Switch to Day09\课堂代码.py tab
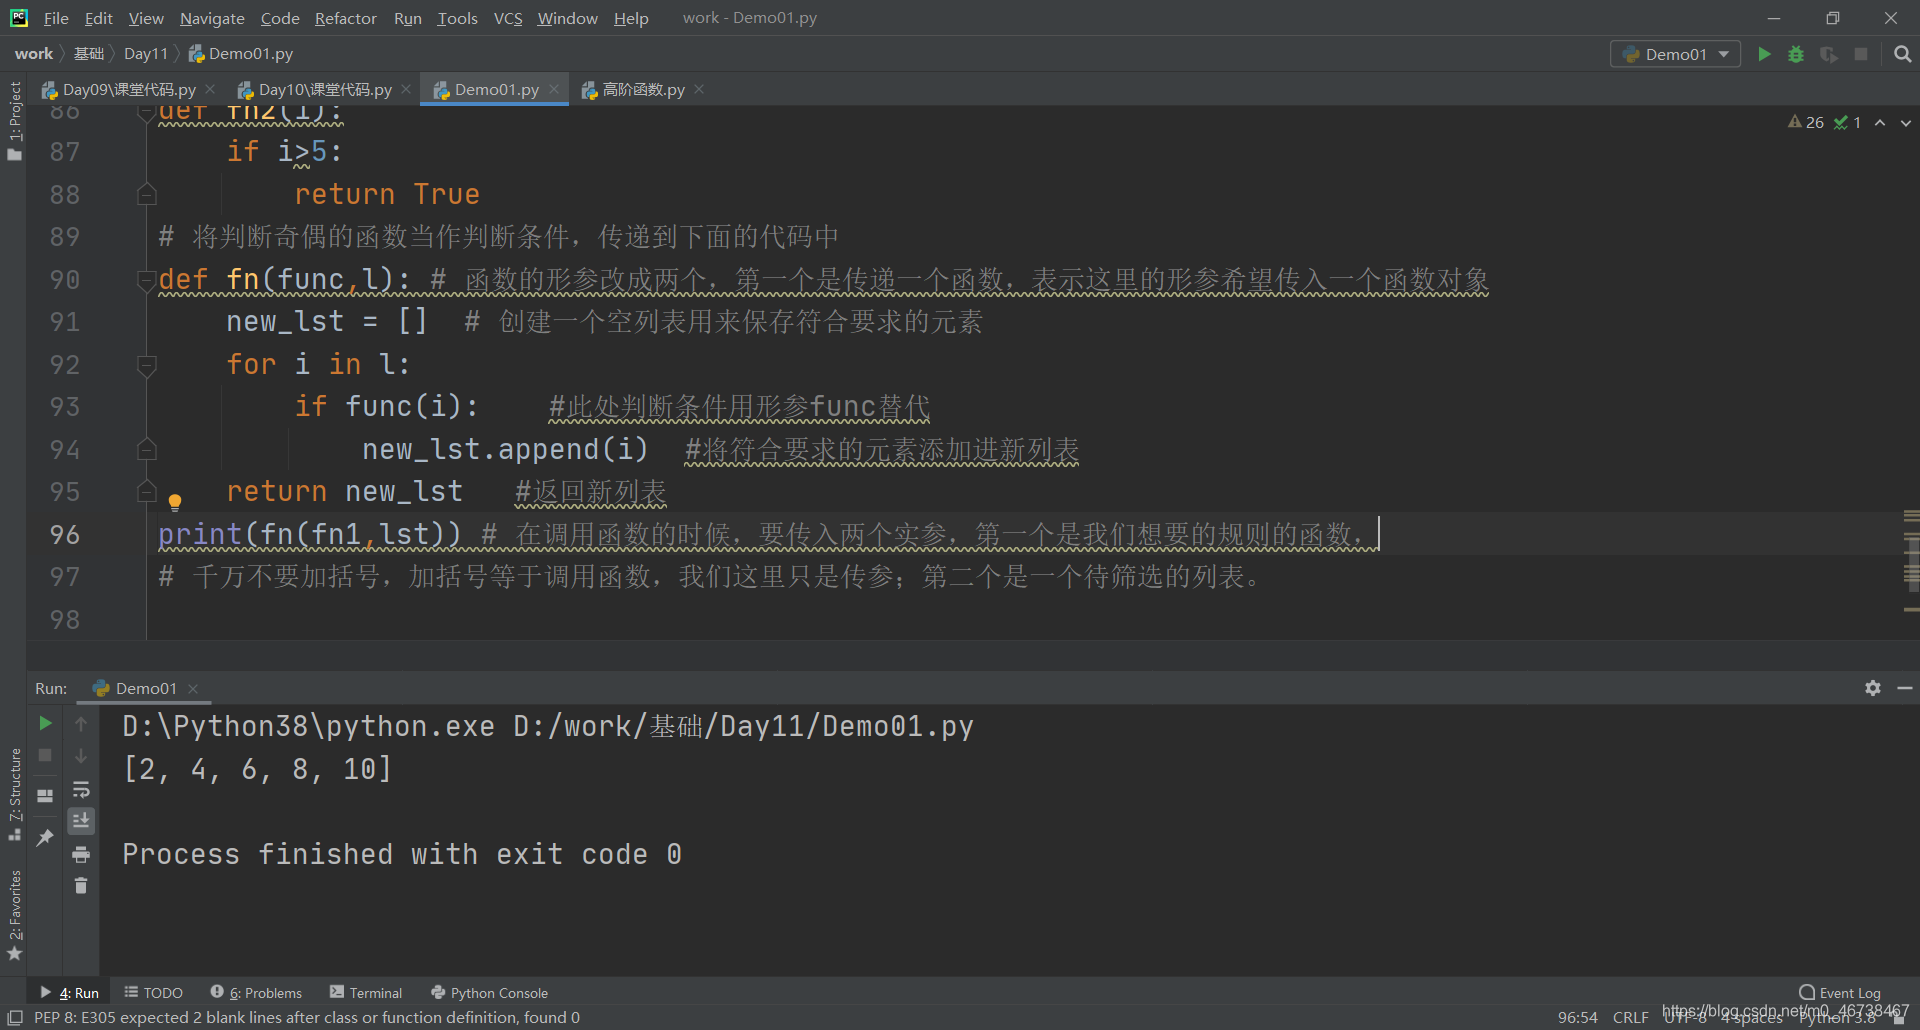The image size is (1920, 1030). 128,90
